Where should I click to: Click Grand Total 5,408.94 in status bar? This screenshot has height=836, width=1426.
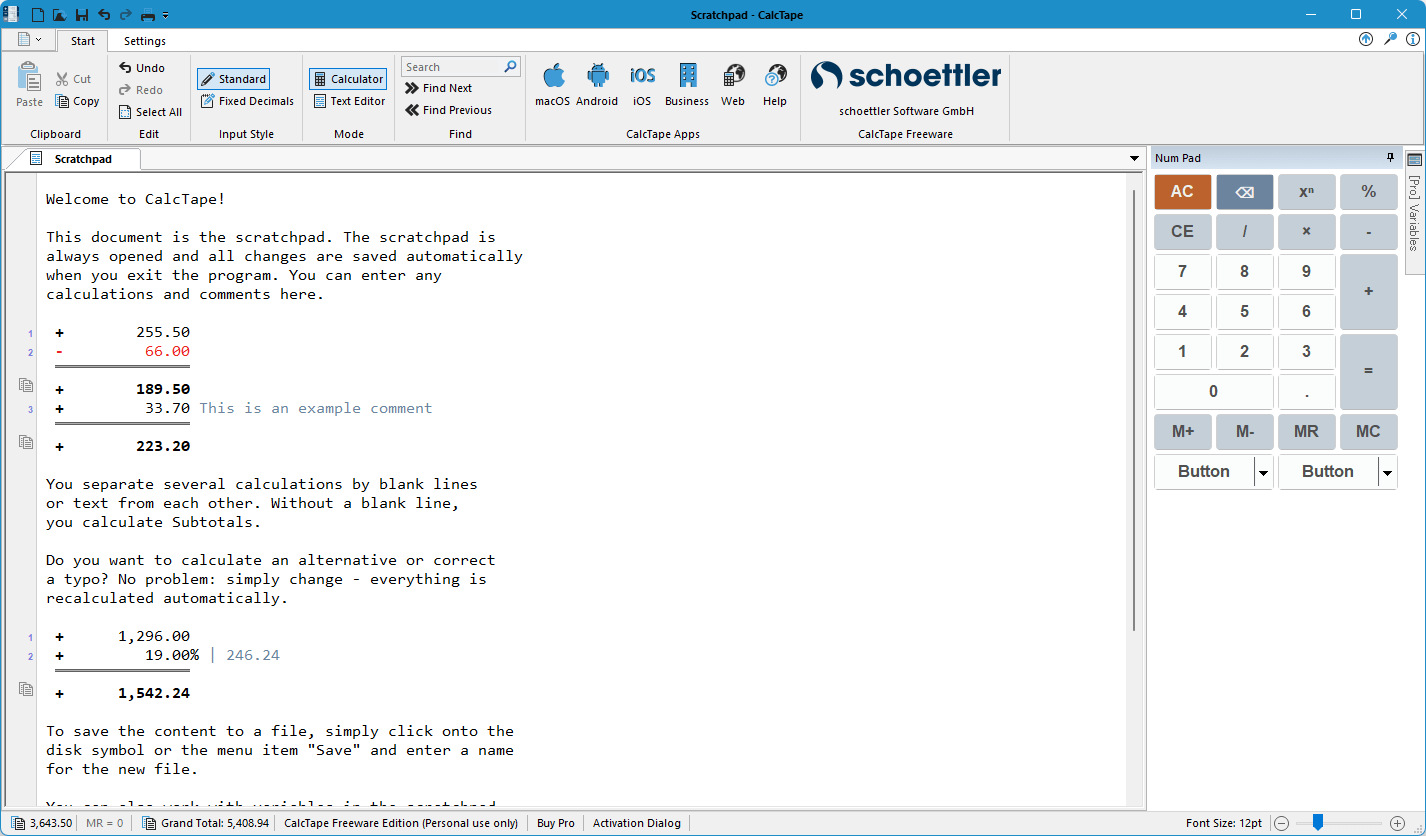(206, 823)
